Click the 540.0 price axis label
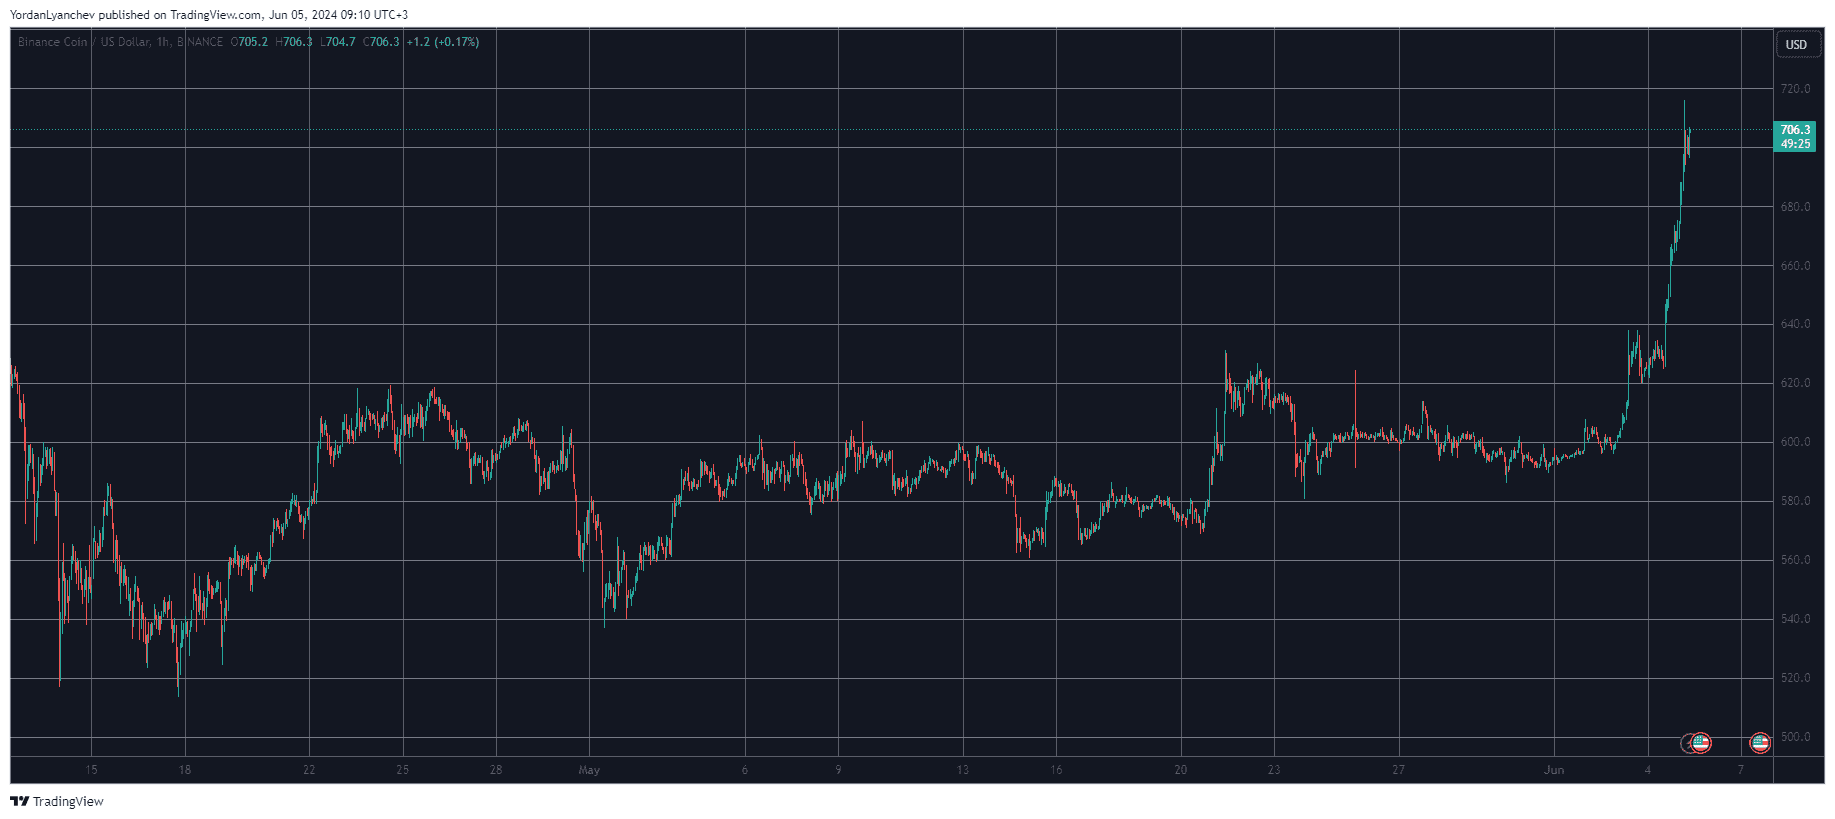The width and height of the screenshot is (1835, 819). point(1795,619)
